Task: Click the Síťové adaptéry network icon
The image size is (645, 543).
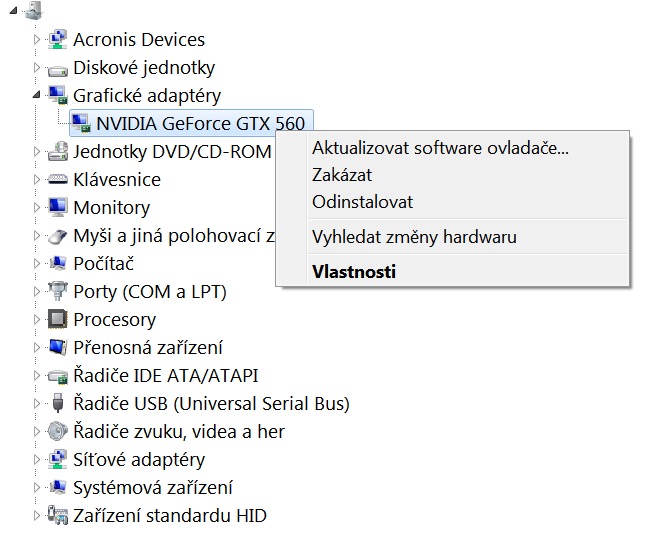Action: click(x=58, y=460)
